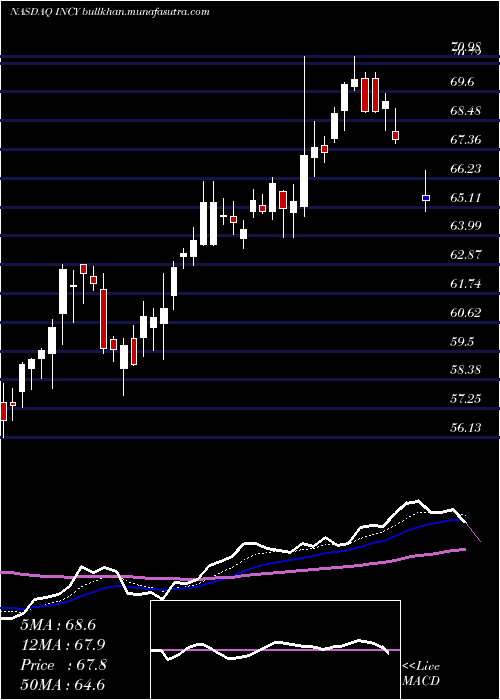Click the Price : 67.8 readout

[63, 665]
